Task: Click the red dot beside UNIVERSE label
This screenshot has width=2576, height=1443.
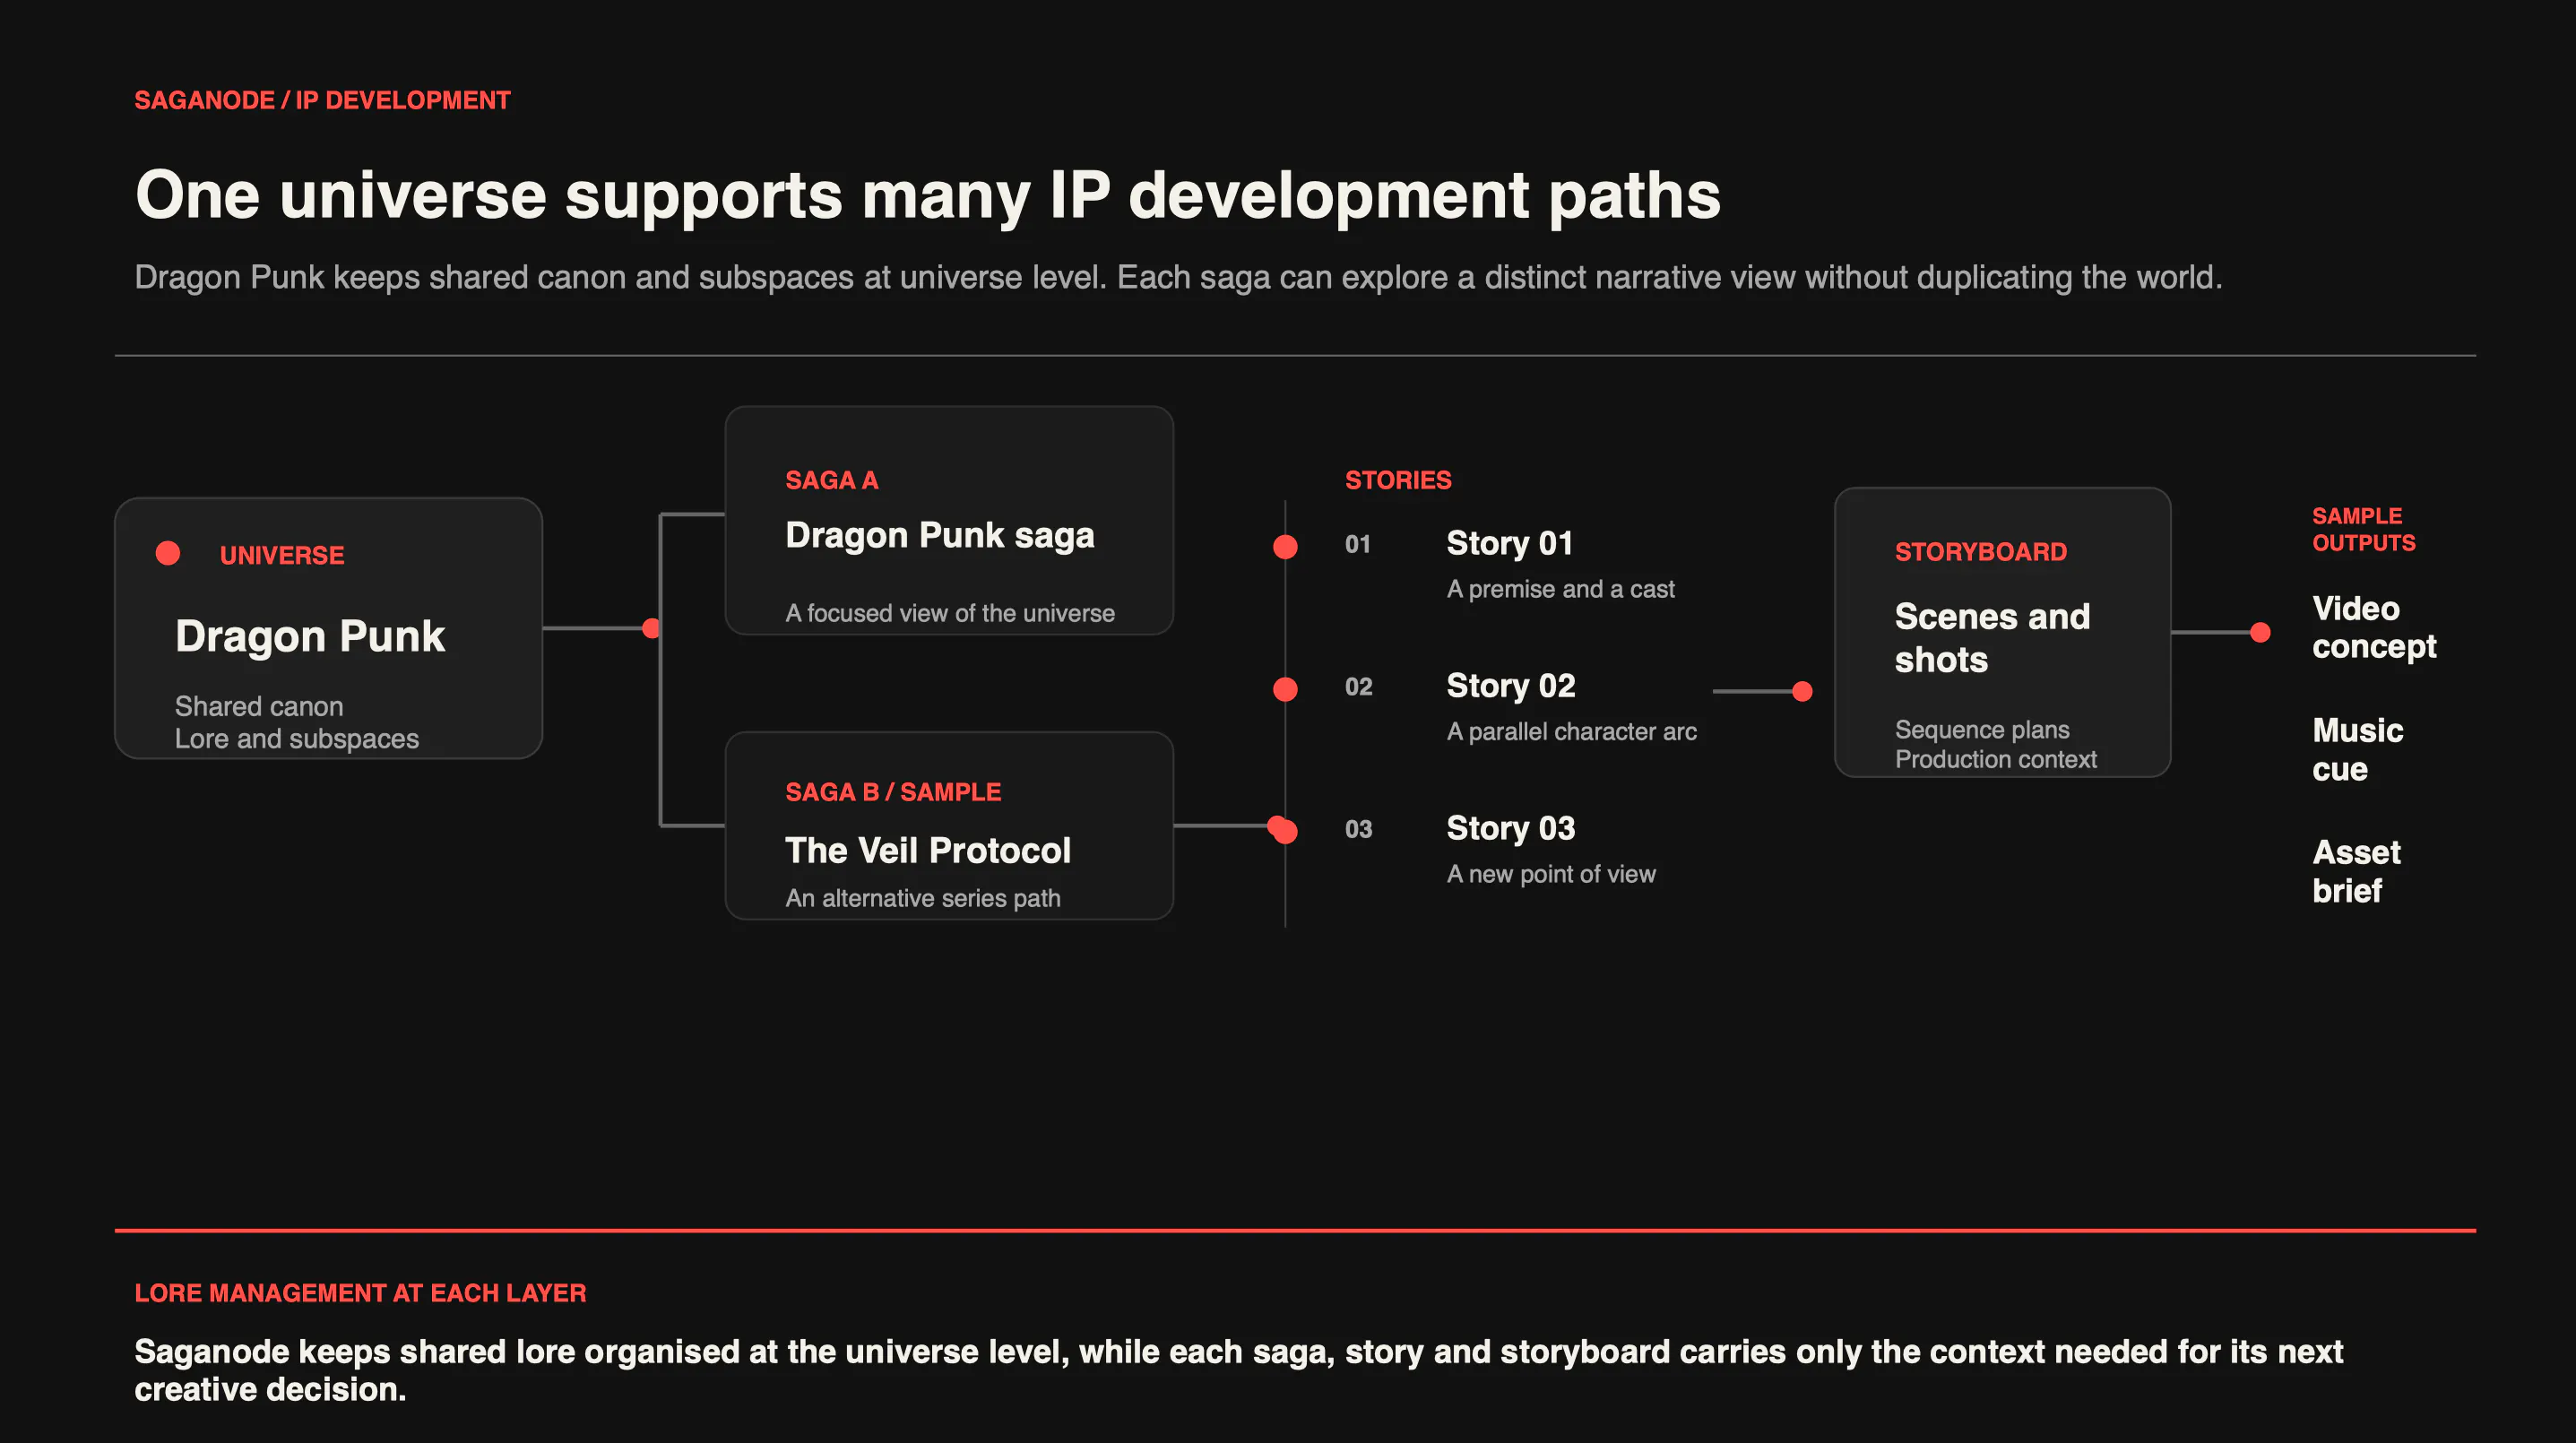Action: pyautogui.click(x=168, y=553)
